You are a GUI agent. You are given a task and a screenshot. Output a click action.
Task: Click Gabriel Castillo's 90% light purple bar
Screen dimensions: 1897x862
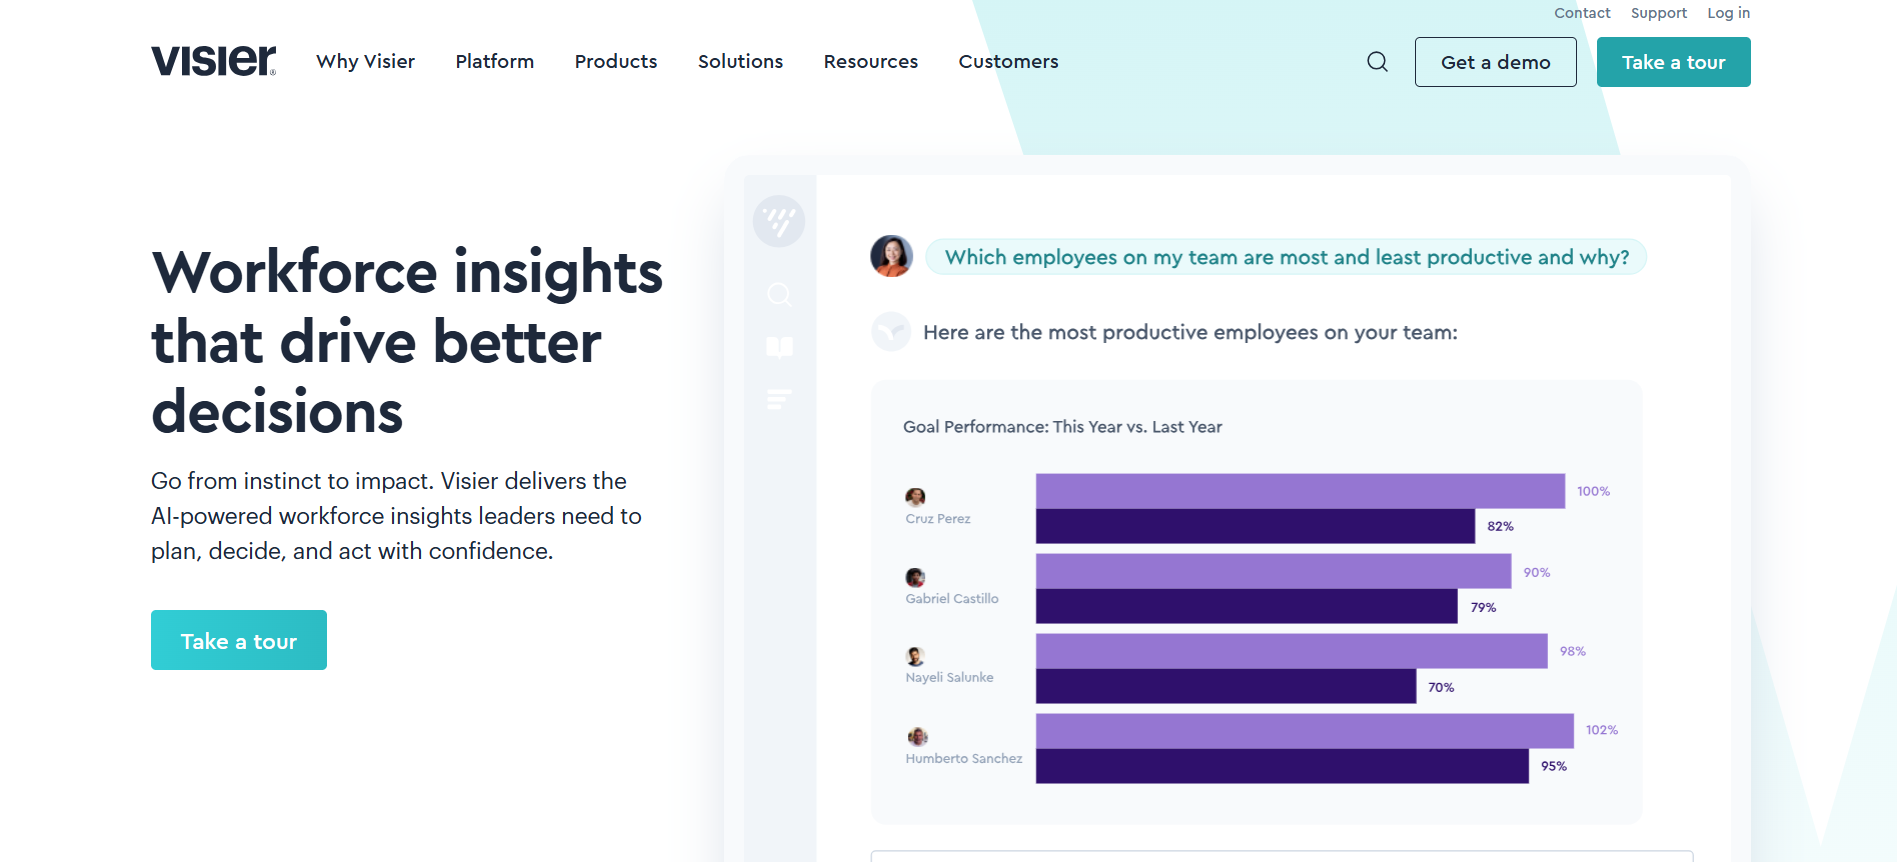click(1273, 571)
